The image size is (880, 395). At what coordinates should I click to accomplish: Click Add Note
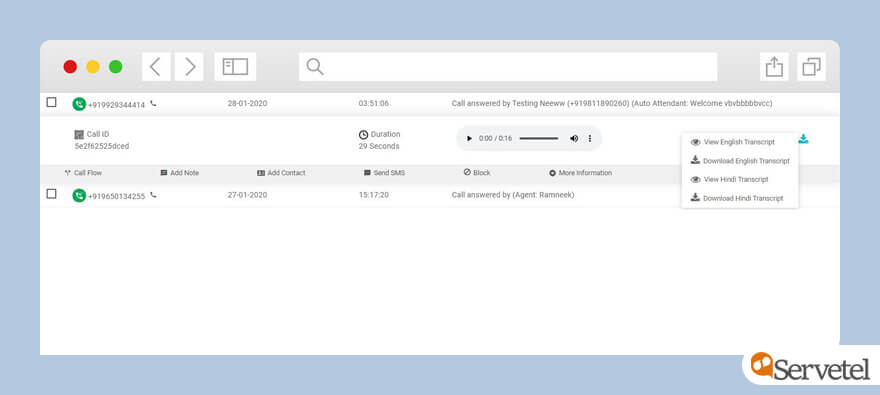tap(180, 173)
